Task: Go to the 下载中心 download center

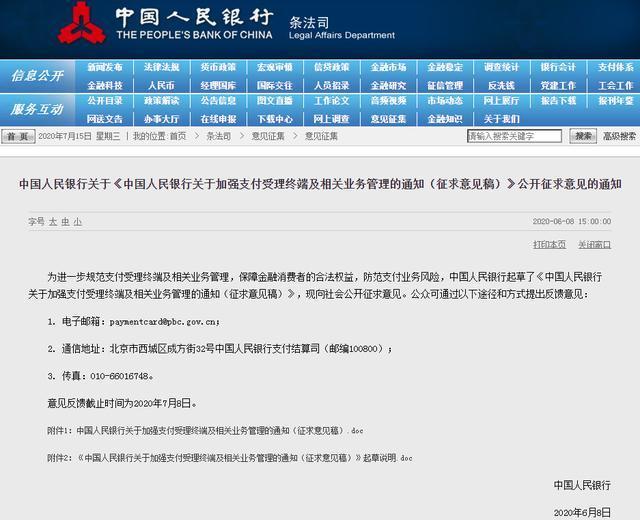Action: tap(275, 119)
